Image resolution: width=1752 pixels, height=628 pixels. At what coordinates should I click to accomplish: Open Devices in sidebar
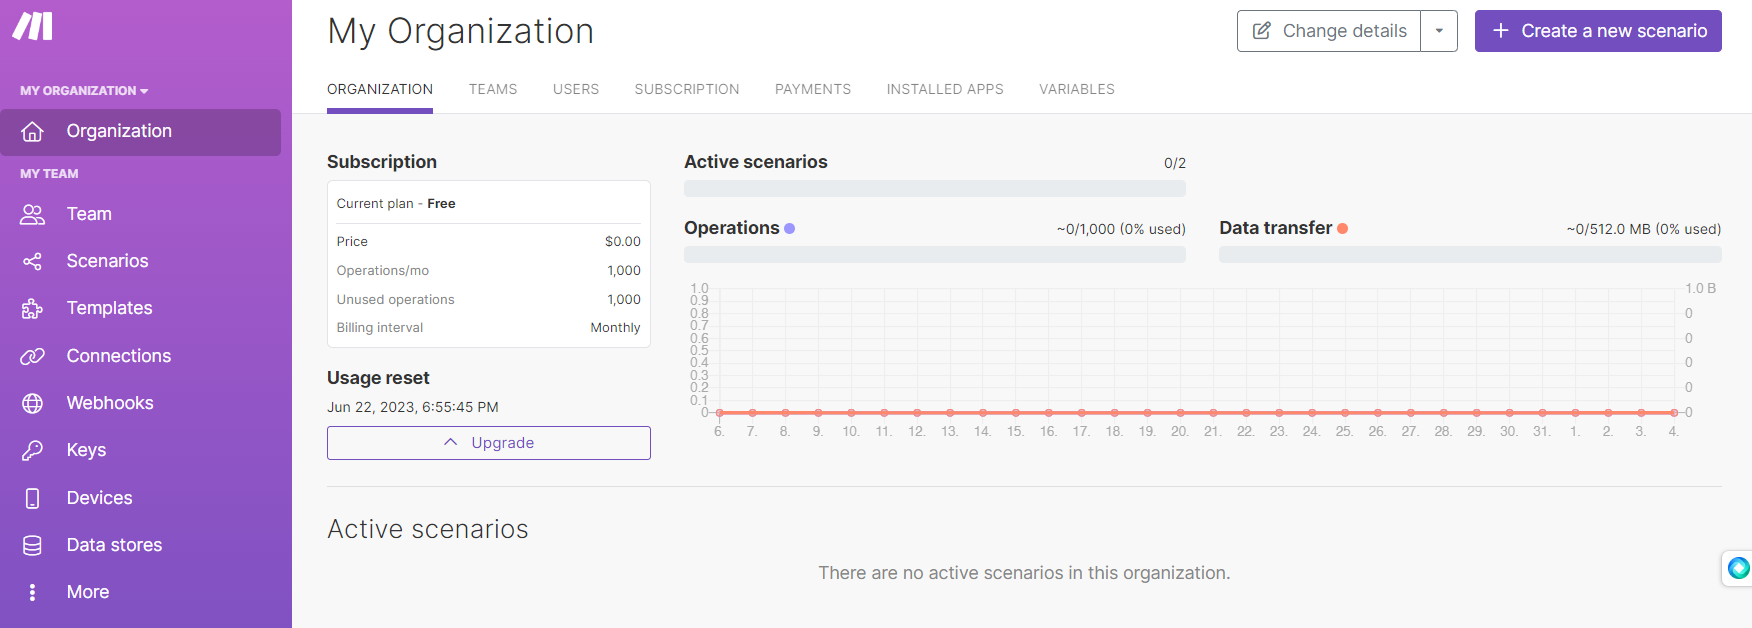pyautogui.click(x=140, y=498)
